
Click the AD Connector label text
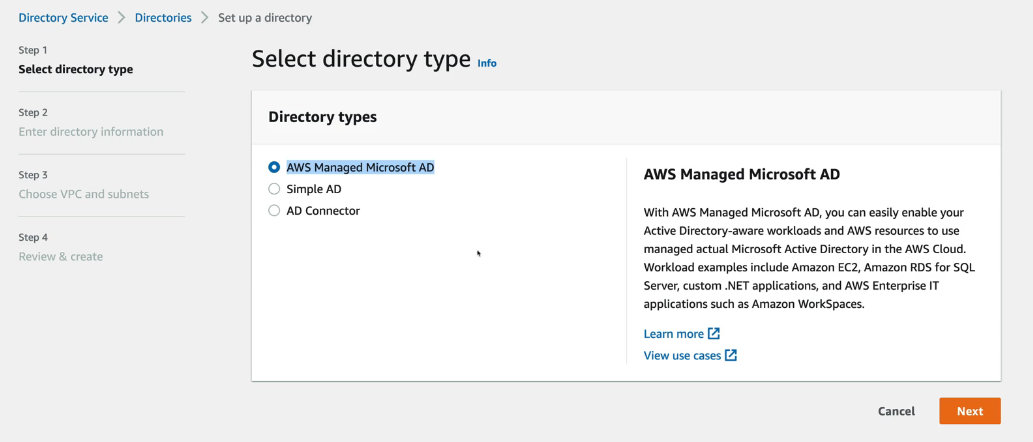click(x=323, y=211)
